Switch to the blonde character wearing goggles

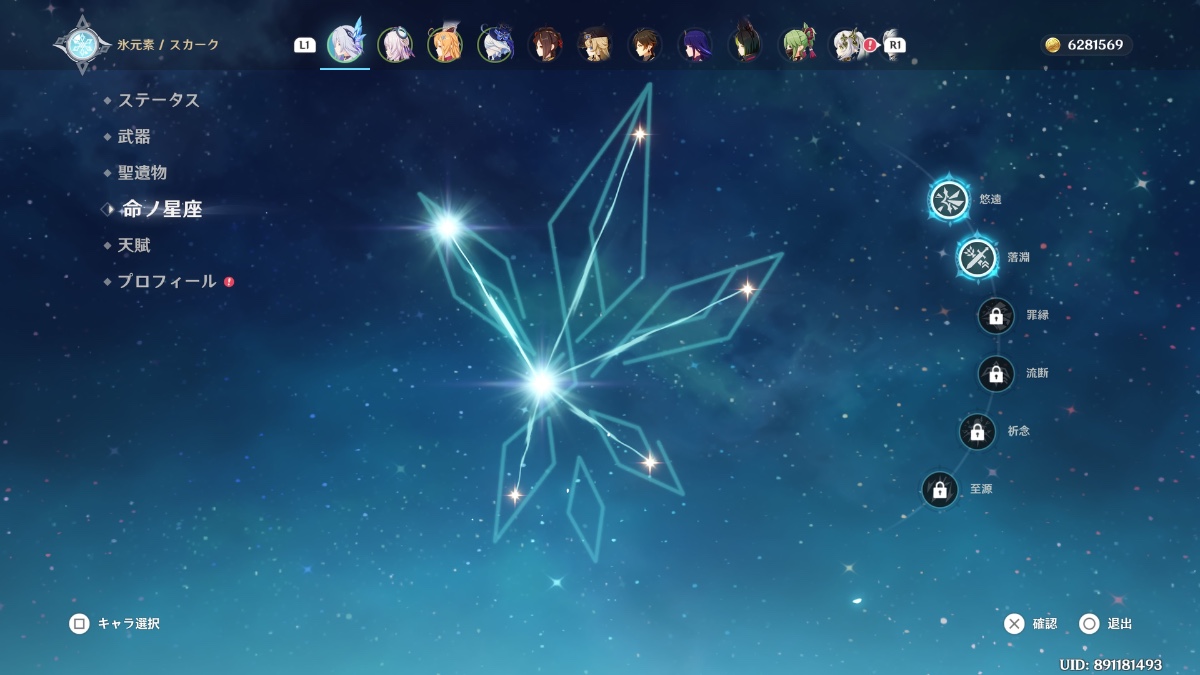pos(595,45)
